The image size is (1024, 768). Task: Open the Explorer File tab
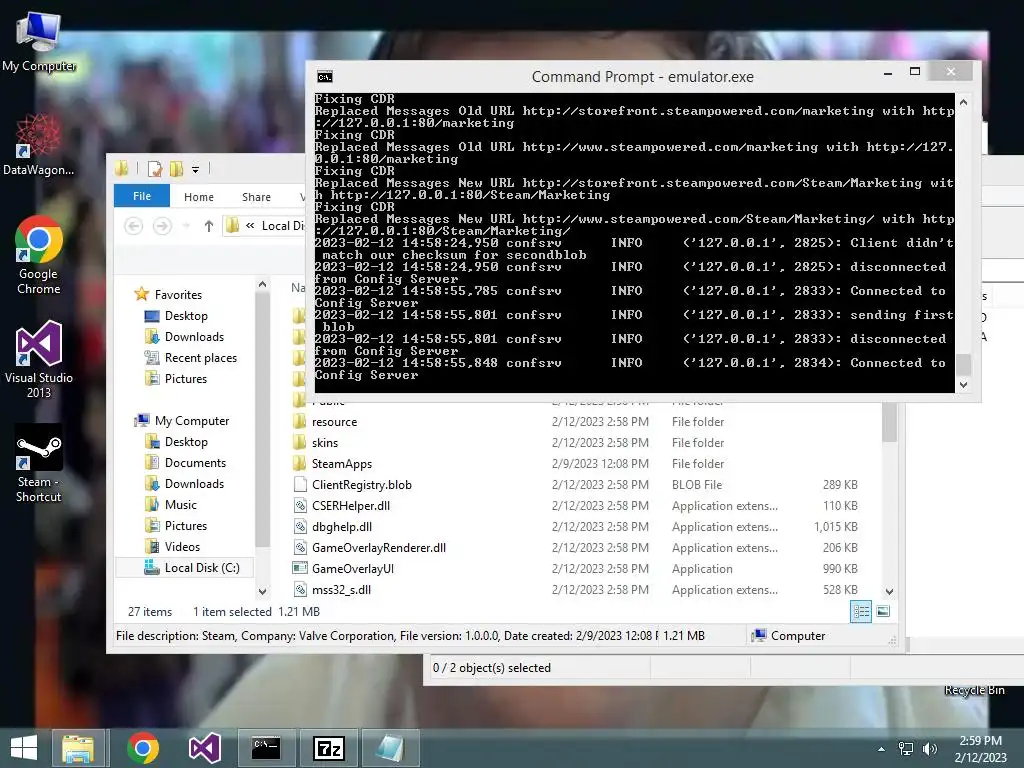pos(142,196)
